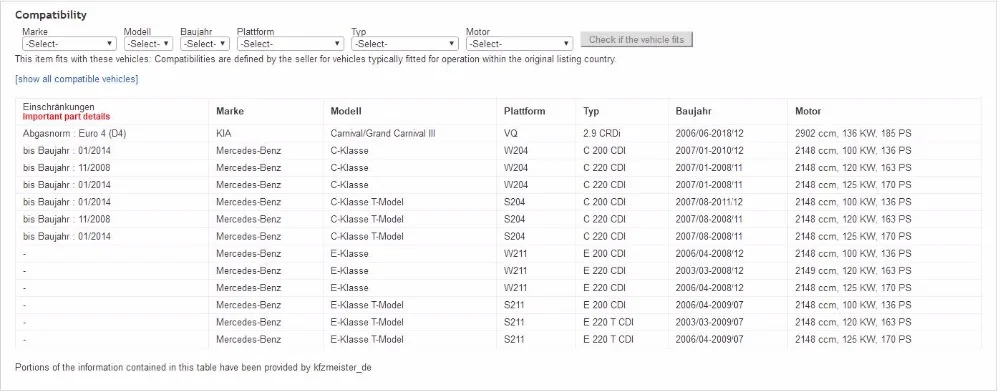This screenshot has height=392, width=1000.
Task: Select '2902 ccm, 136 KW, 185 PS' cell
Action: click(x=853, y=134)
